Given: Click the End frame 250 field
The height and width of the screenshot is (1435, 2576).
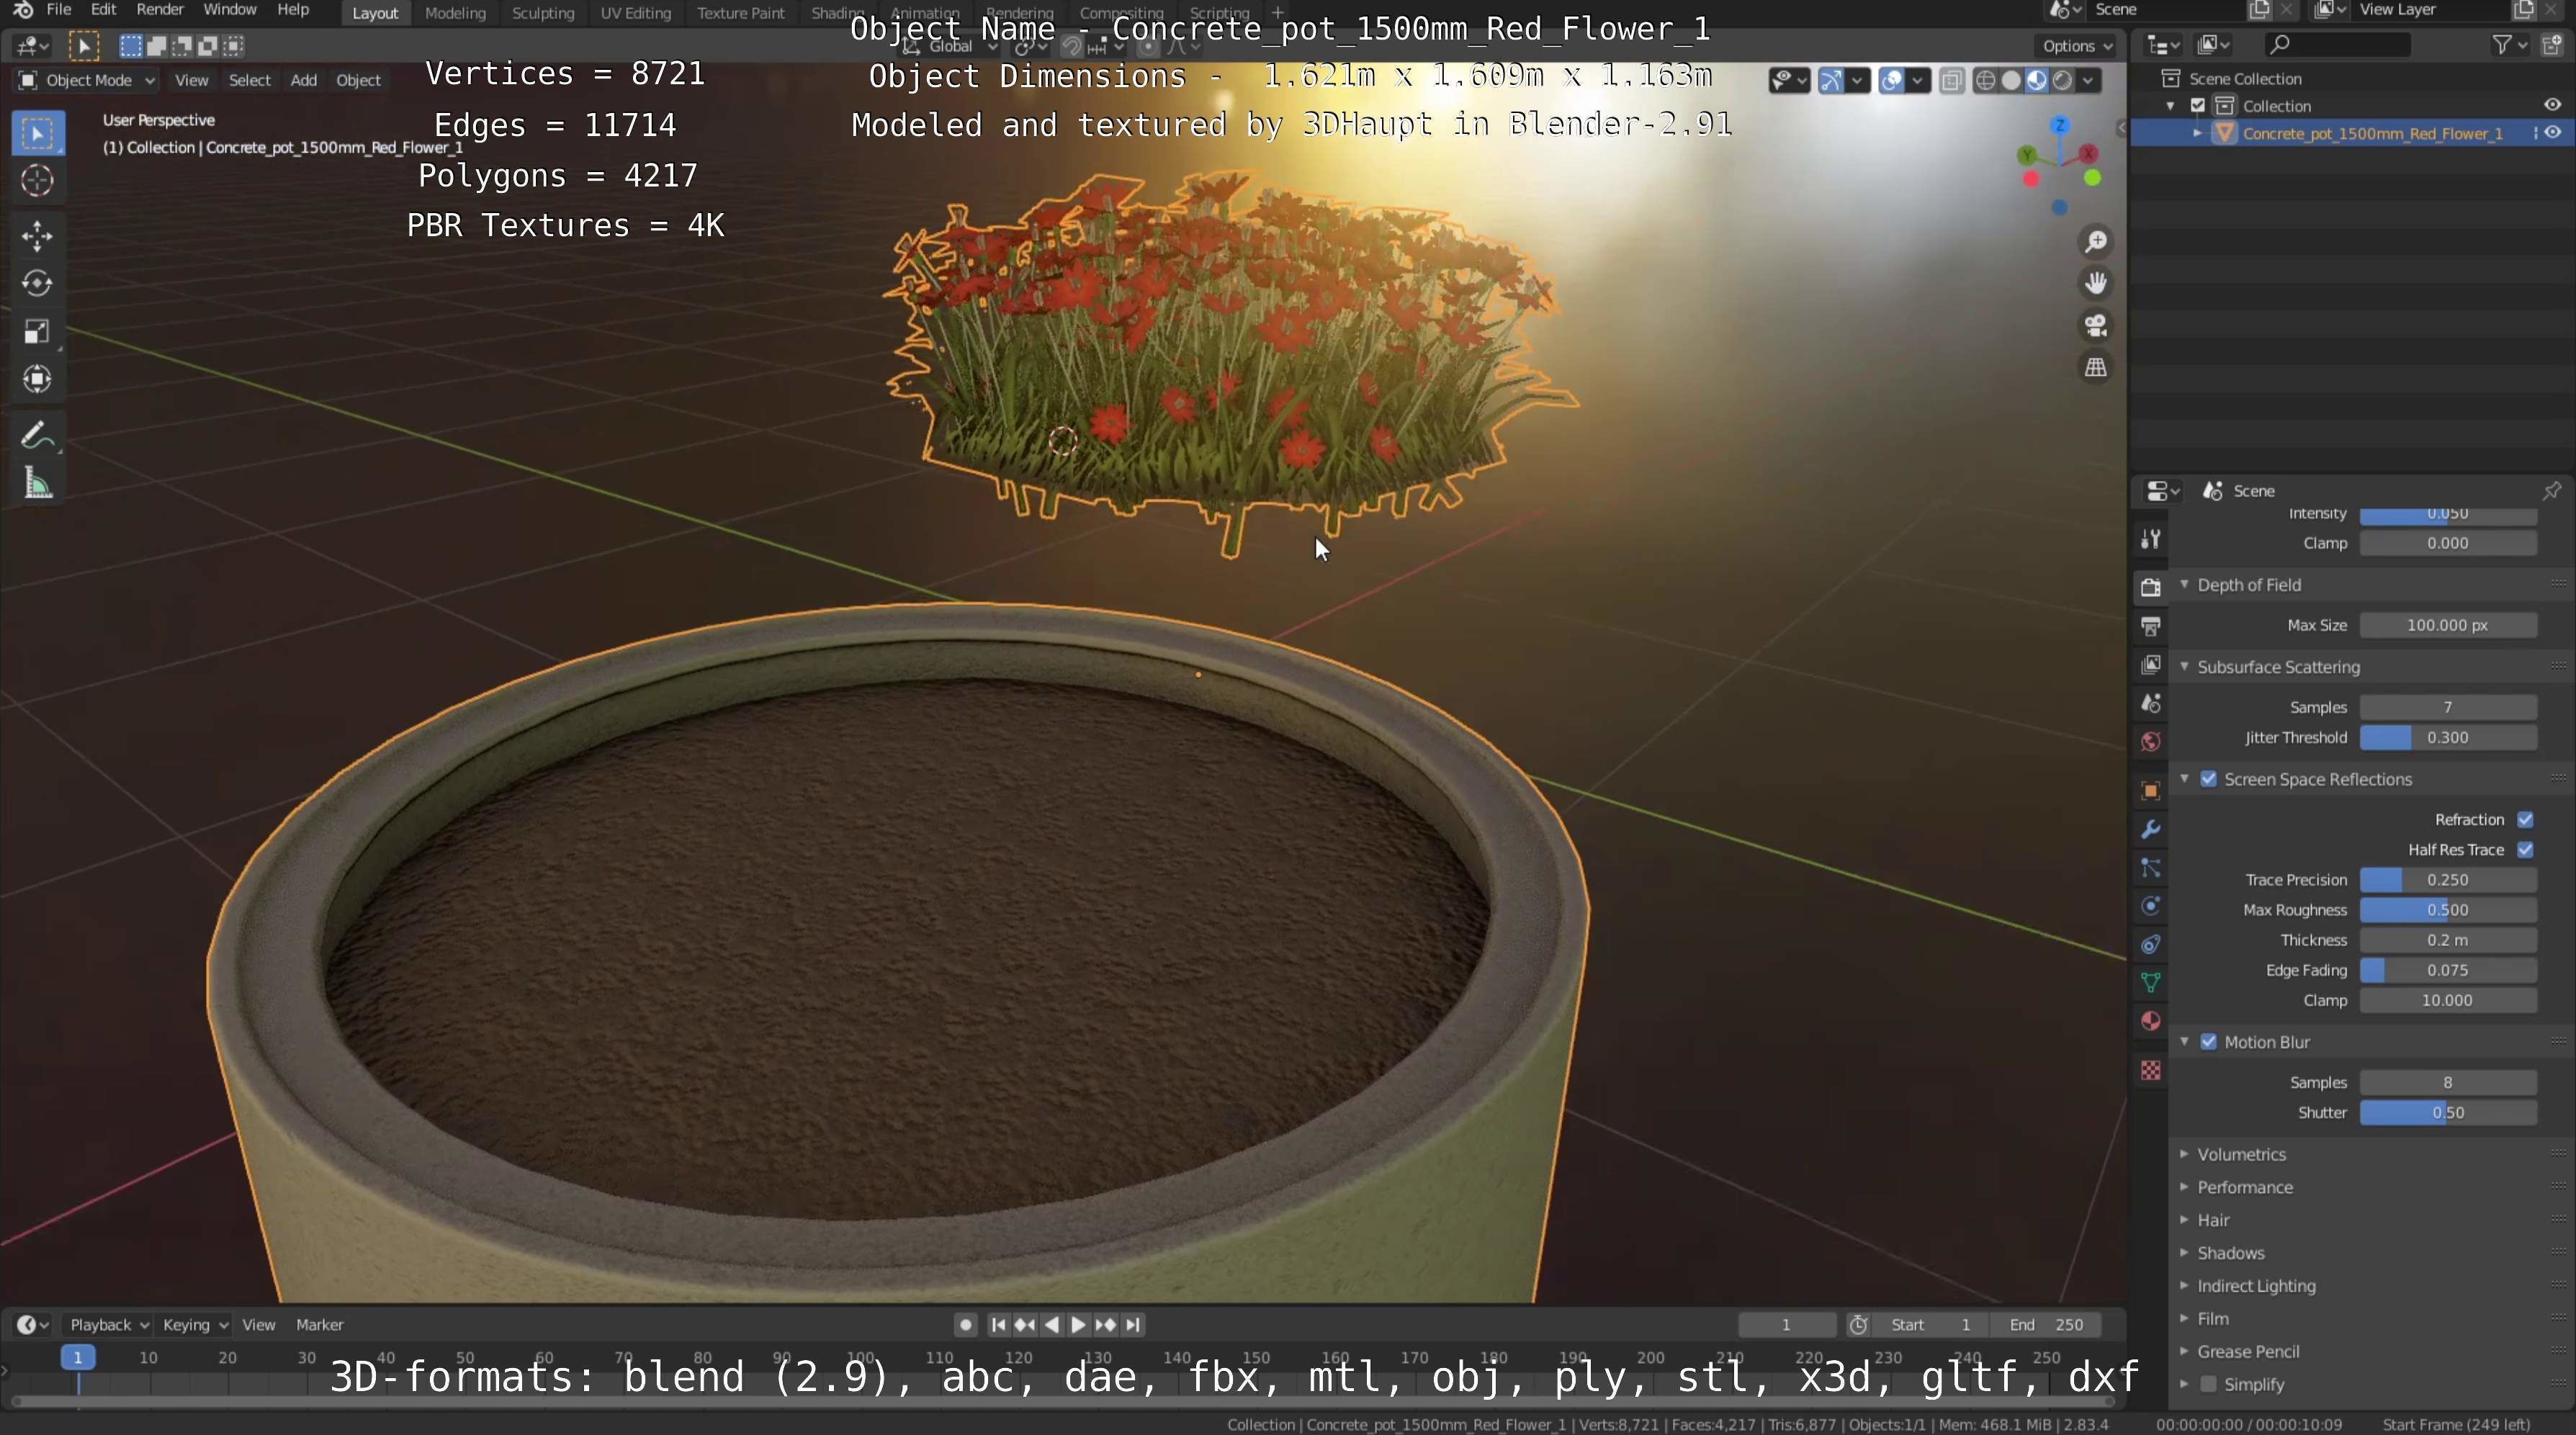Looking at the screenshot, I should (x=2045, y=1324).
